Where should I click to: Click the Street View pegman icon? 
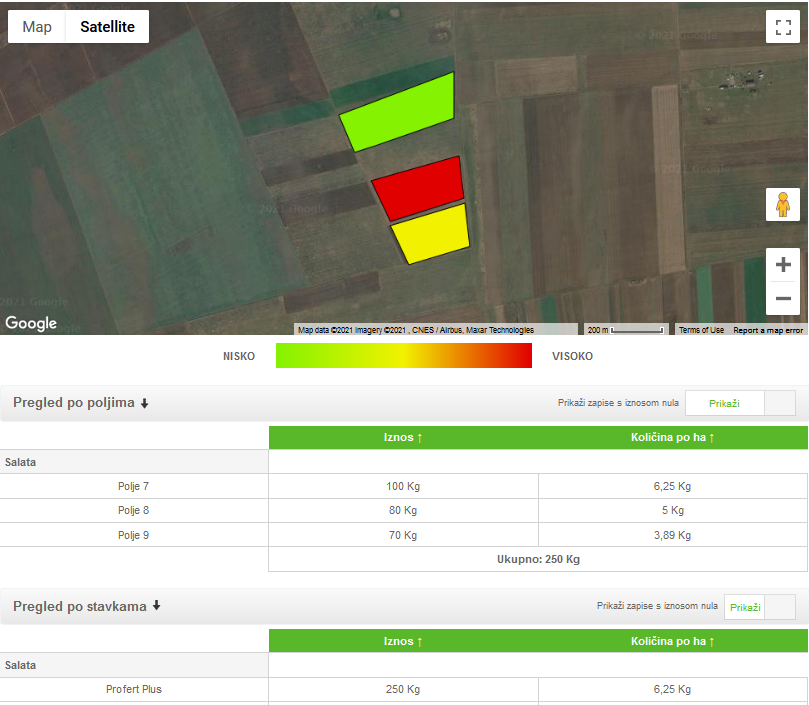click(783, 205)
